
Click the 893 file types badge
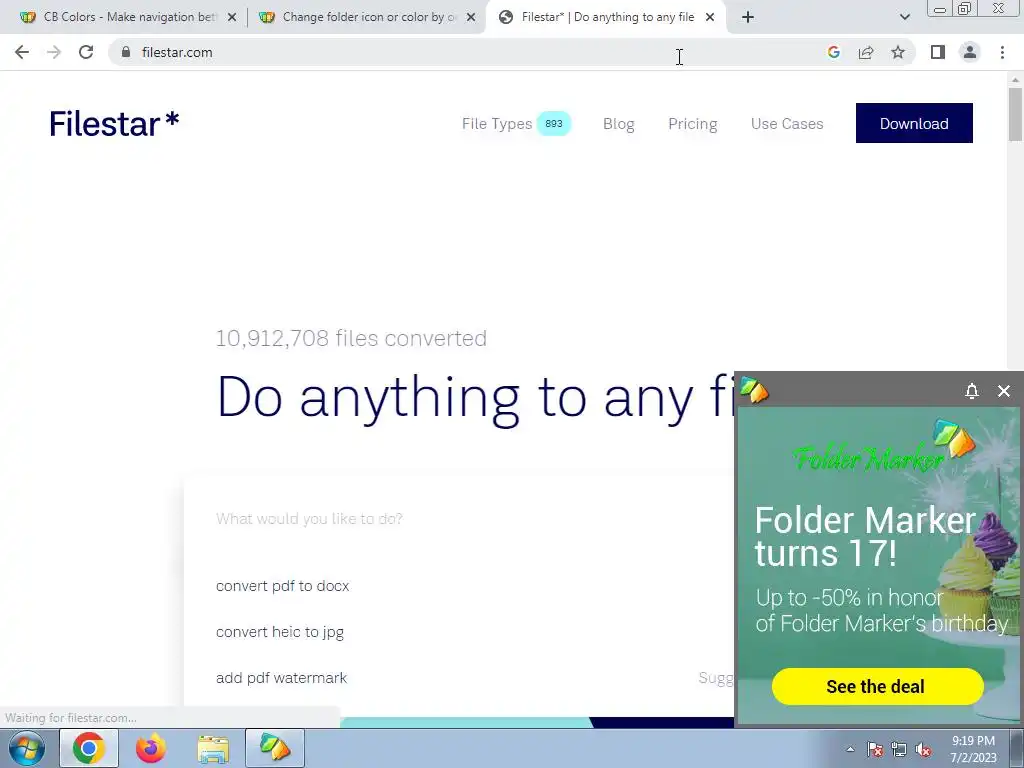(554, 123)
